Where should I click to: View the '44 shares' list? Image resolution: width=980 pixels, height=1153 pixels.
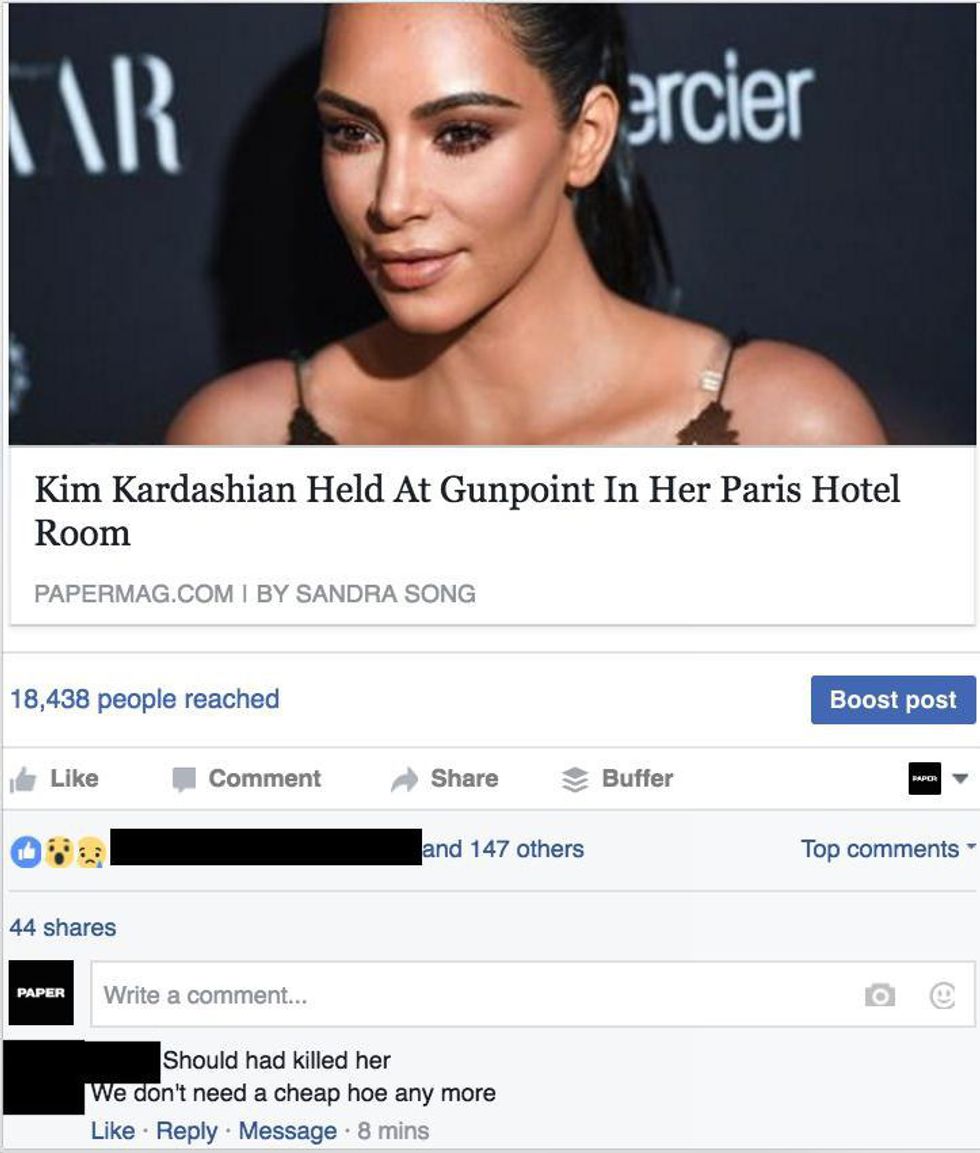63,927
